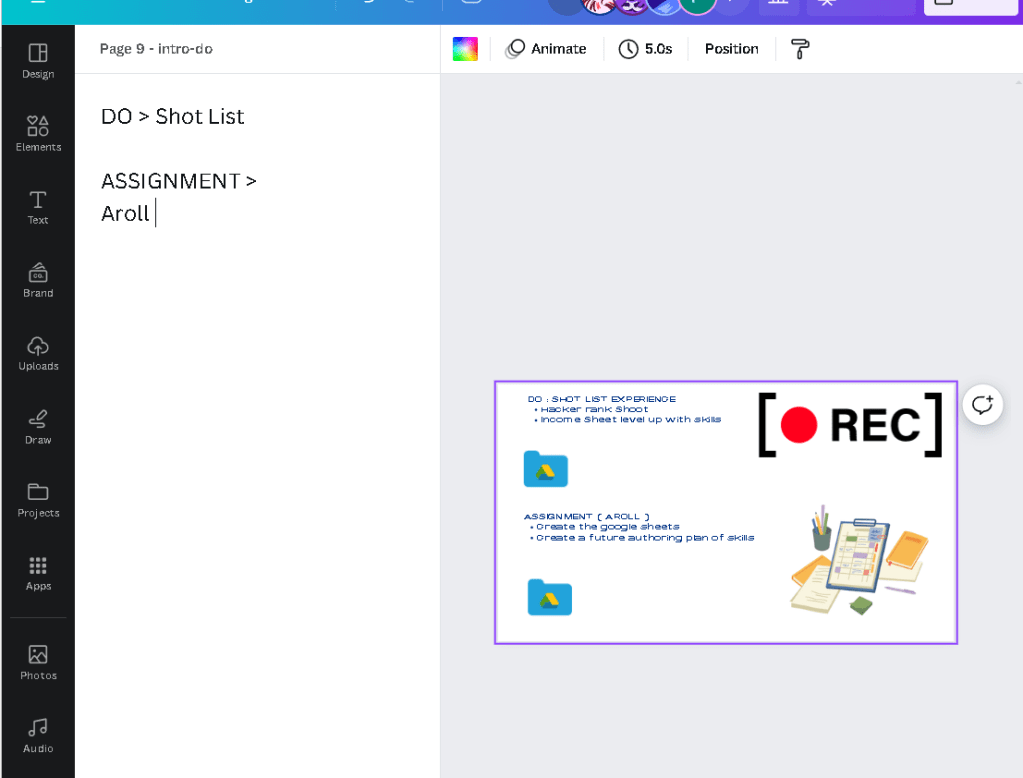Open the Design panel
The image size is (1023, 778).
click(x=38, y=61)
